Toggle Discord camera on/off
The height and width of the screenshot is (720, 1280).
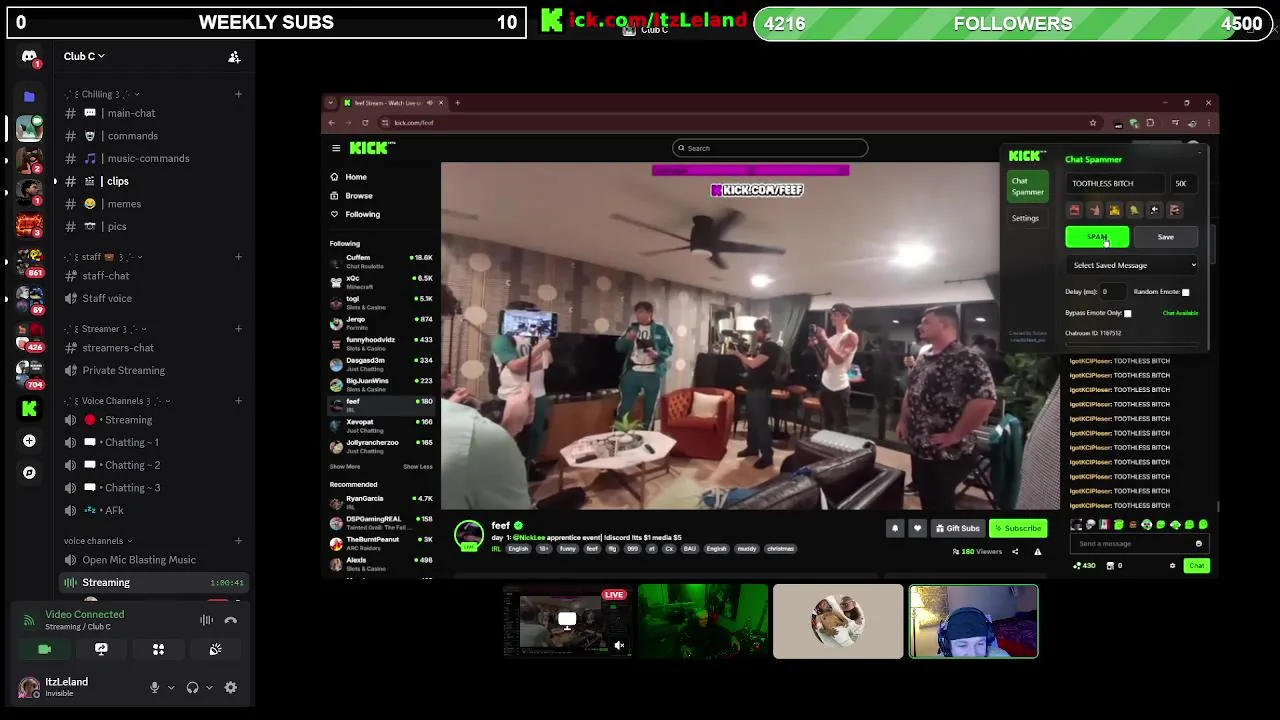(44, 649)
